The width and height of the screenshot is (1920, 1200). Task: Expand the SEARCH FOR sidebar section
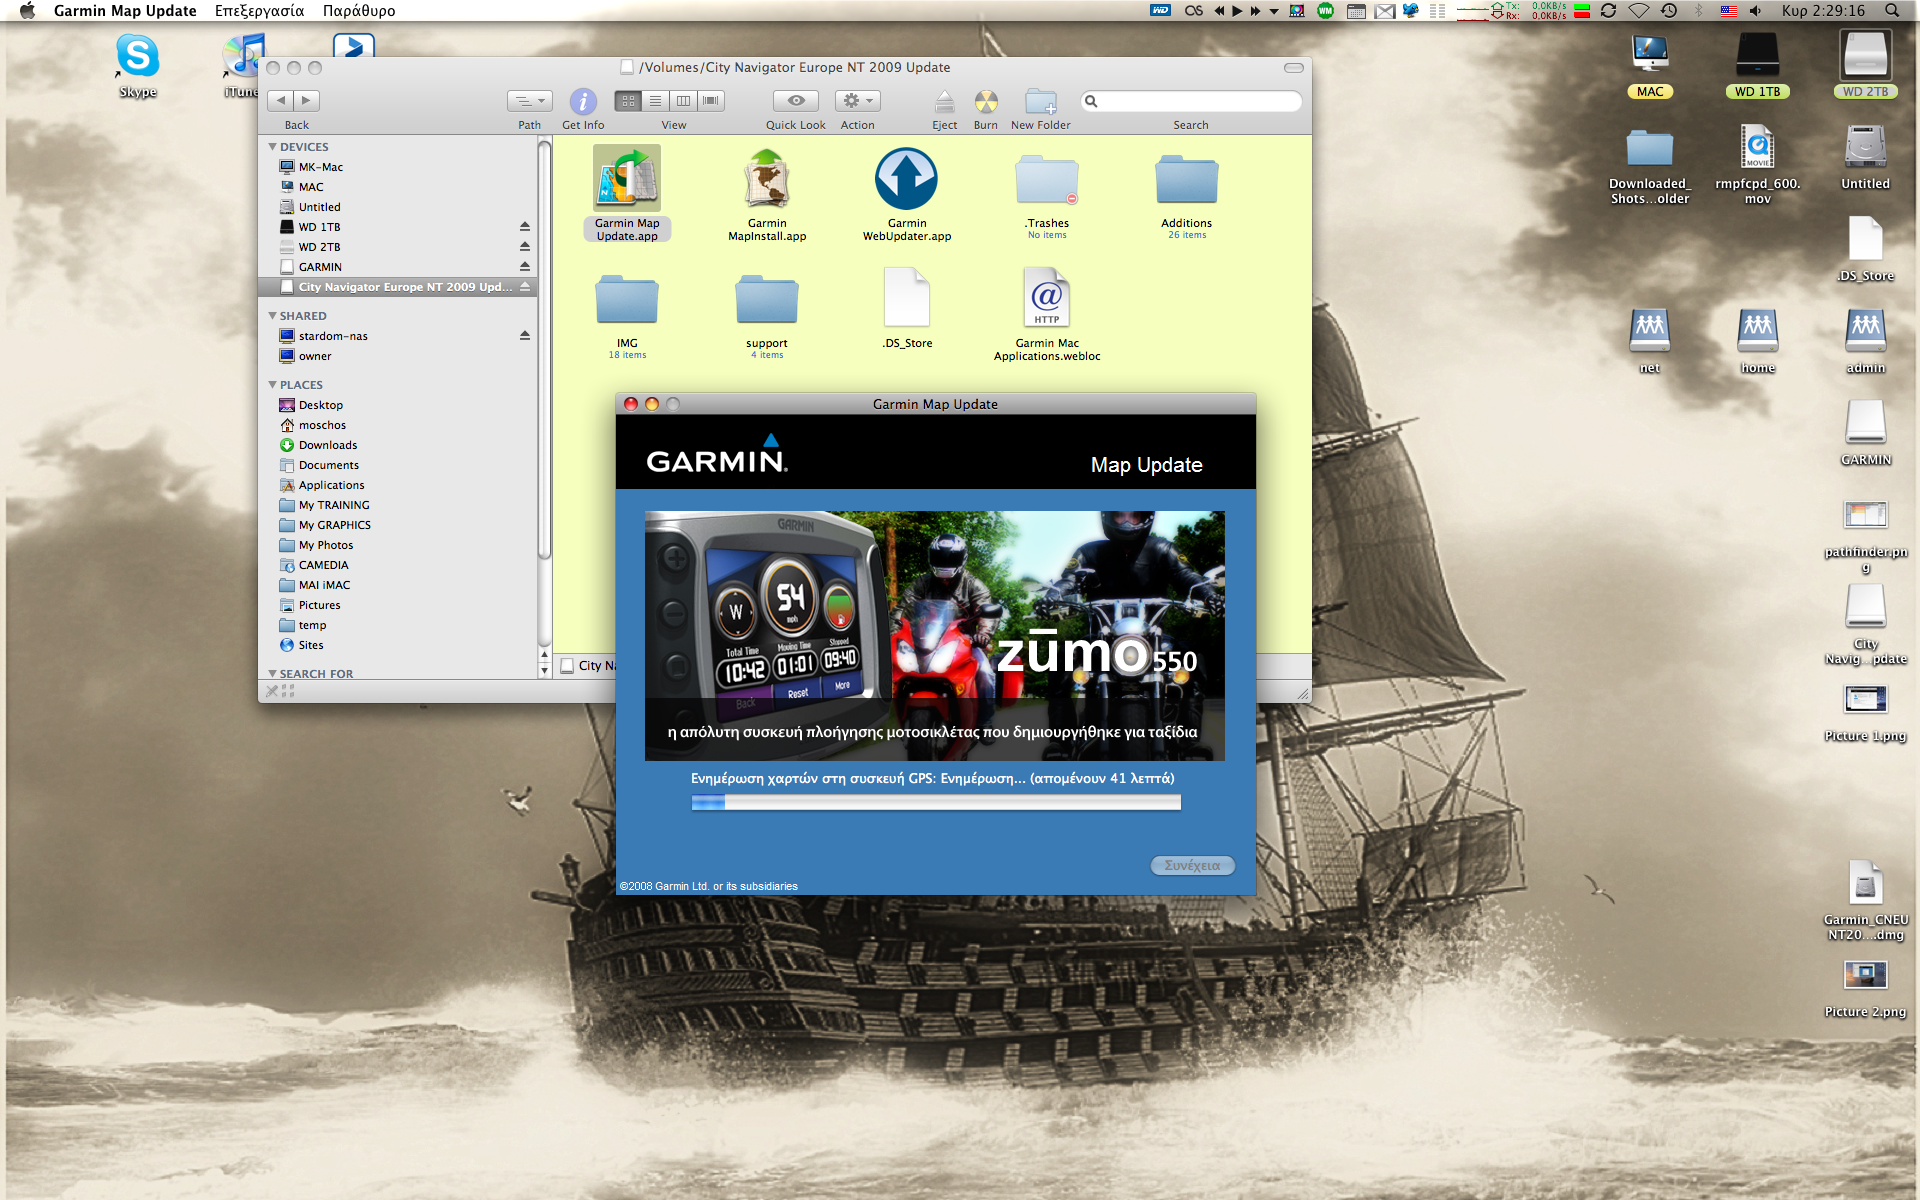click(x=272, y=674)
